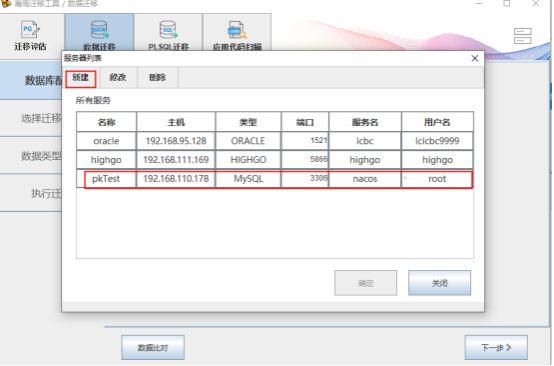Click the 所有服务 label
The height and width of the screenshot is (366, 554).
click(93, 100)
